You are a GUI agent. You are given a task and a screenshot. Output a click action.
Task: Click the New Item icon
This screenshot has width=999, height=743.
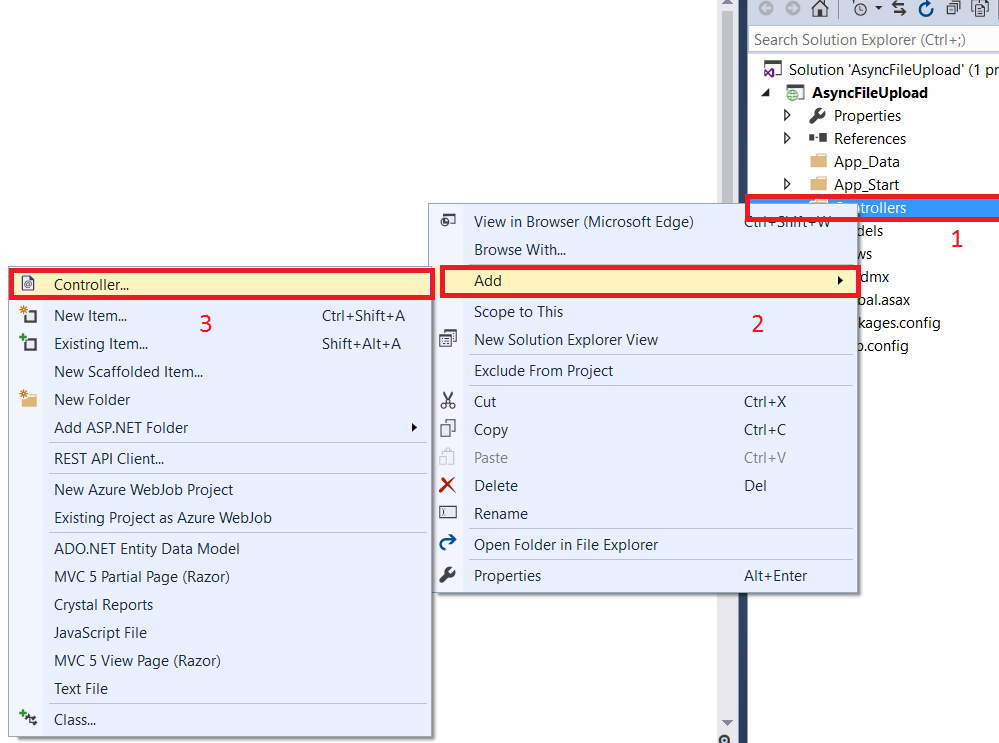[28, 314]
